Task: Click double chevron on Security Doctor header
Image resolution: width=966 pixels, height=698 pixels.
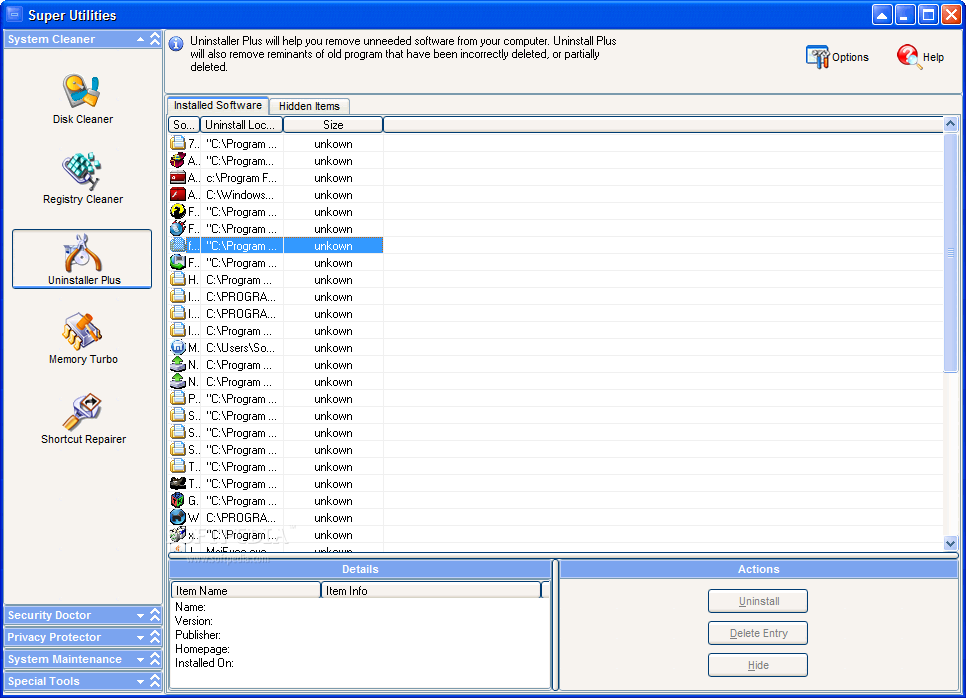Action: pos(155,615)
